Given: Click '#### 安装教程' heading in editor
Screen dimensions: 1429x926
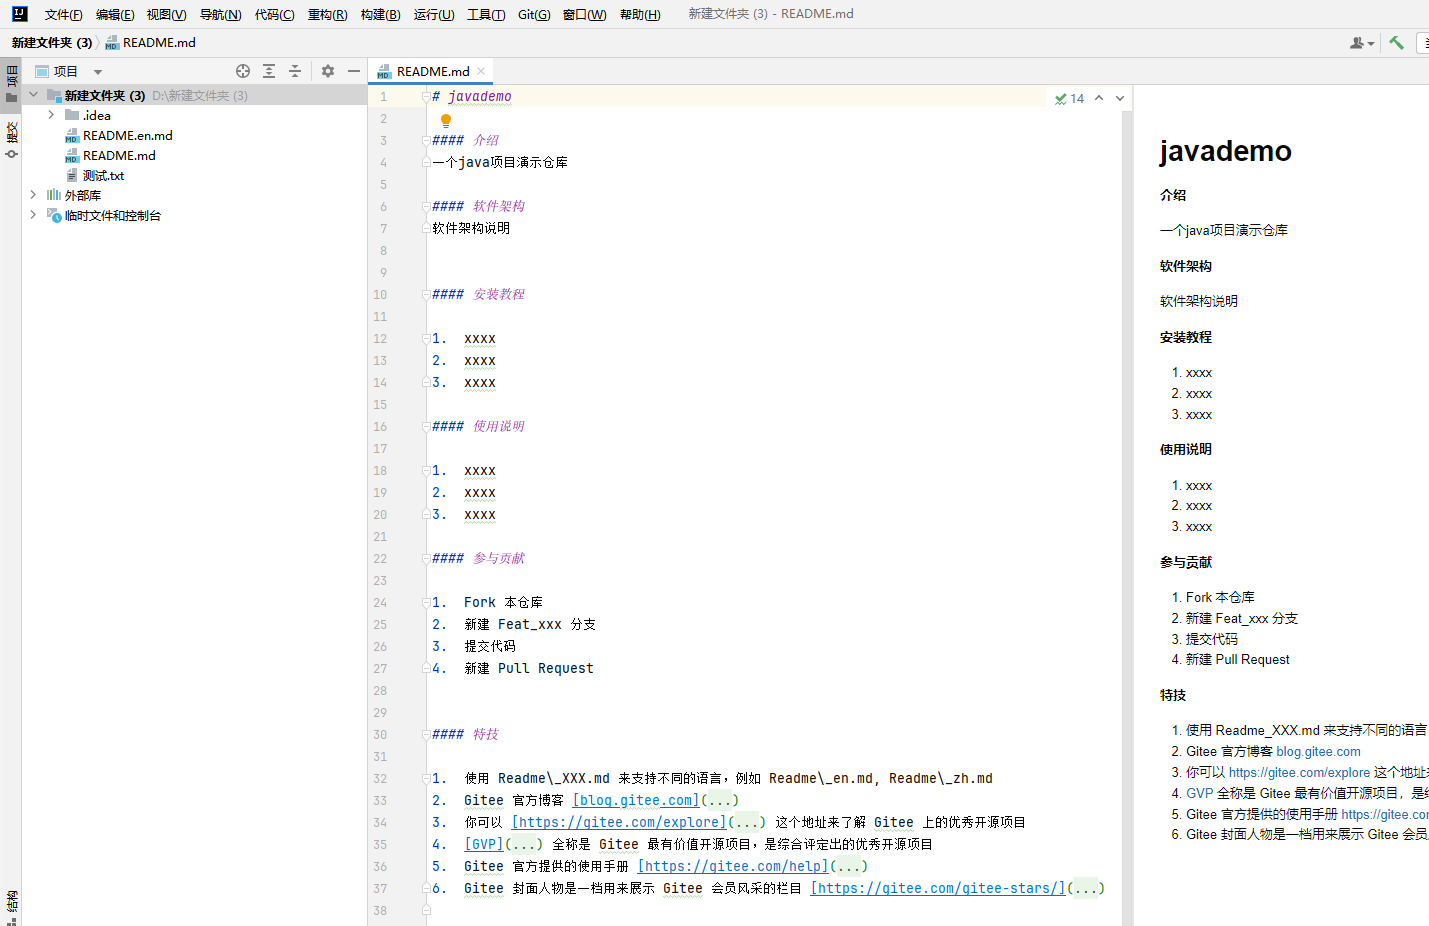Looking at the screenshot, I should point(478,295).
